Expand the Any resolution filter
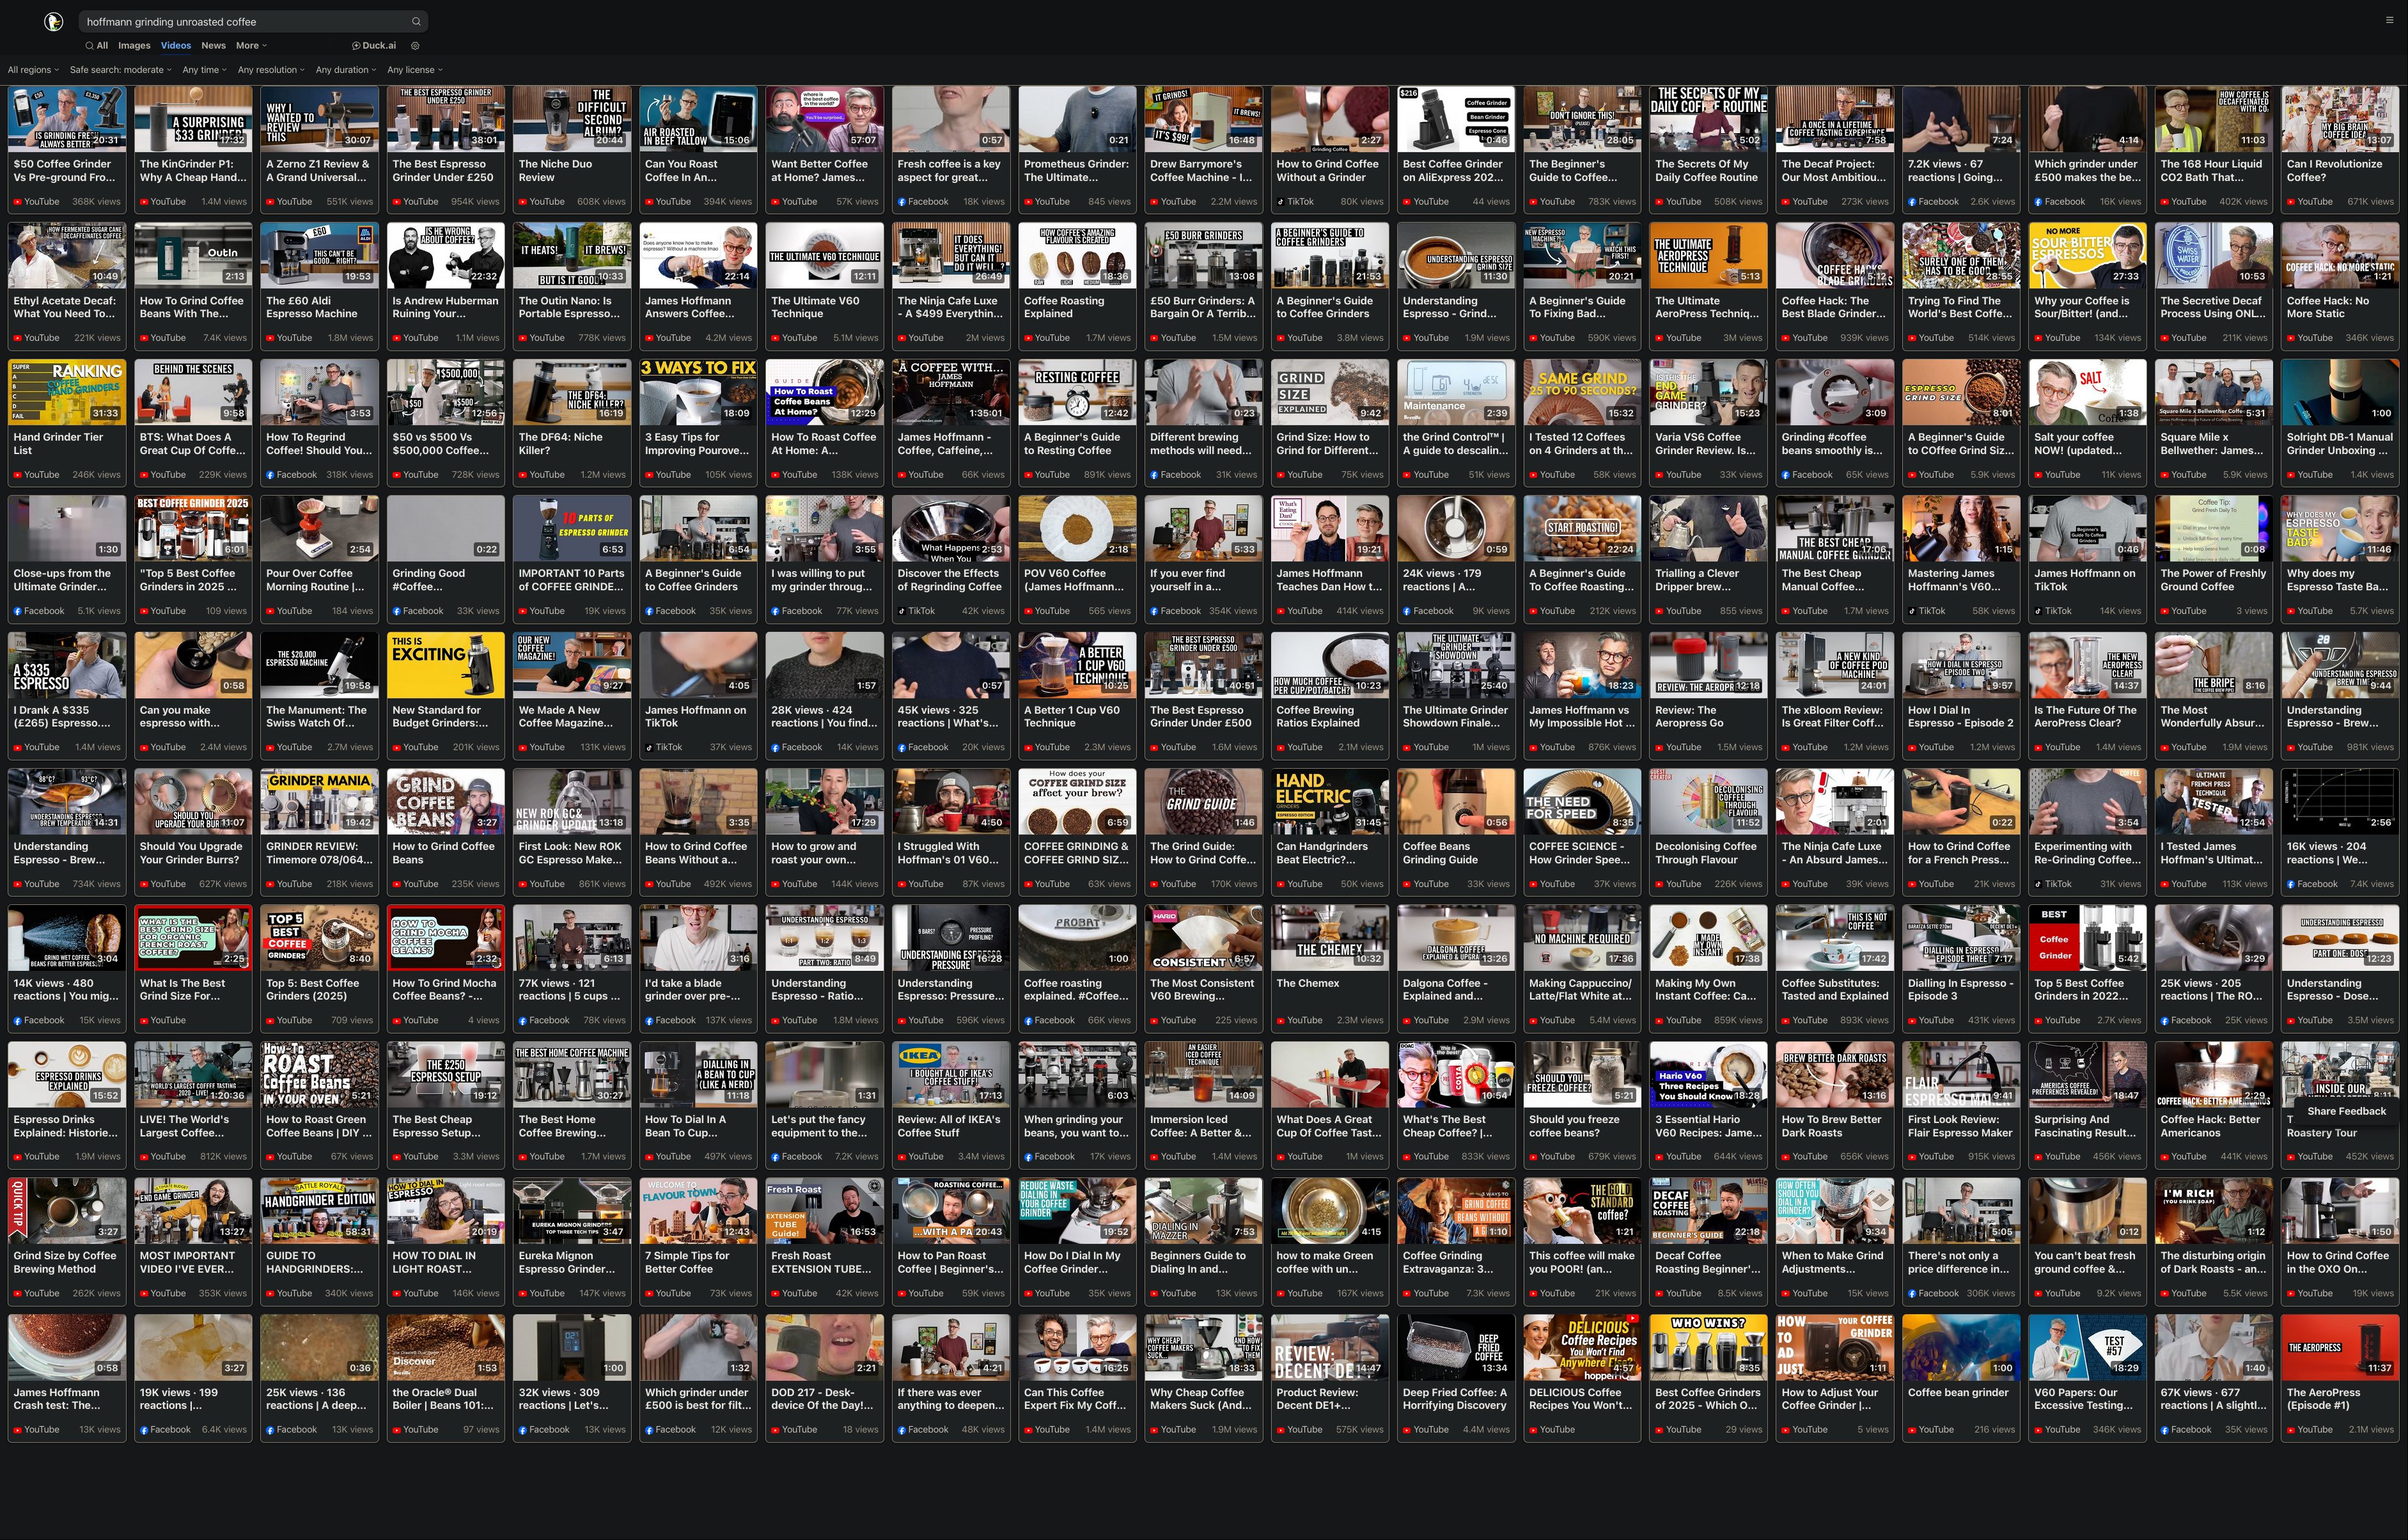 coord(271,70)
